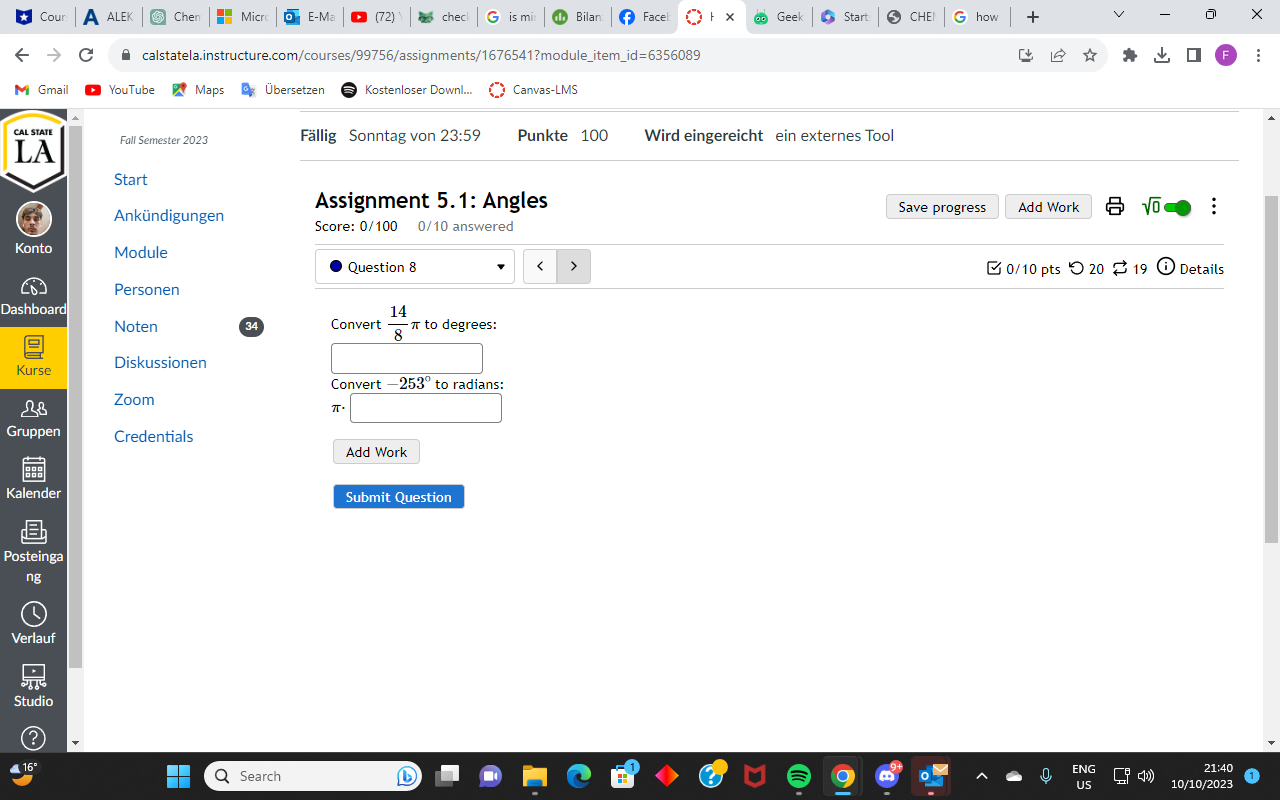This screenshot has height=800, width=1280.
Task: Click the top Add Work button
Action: point(1048,207)
